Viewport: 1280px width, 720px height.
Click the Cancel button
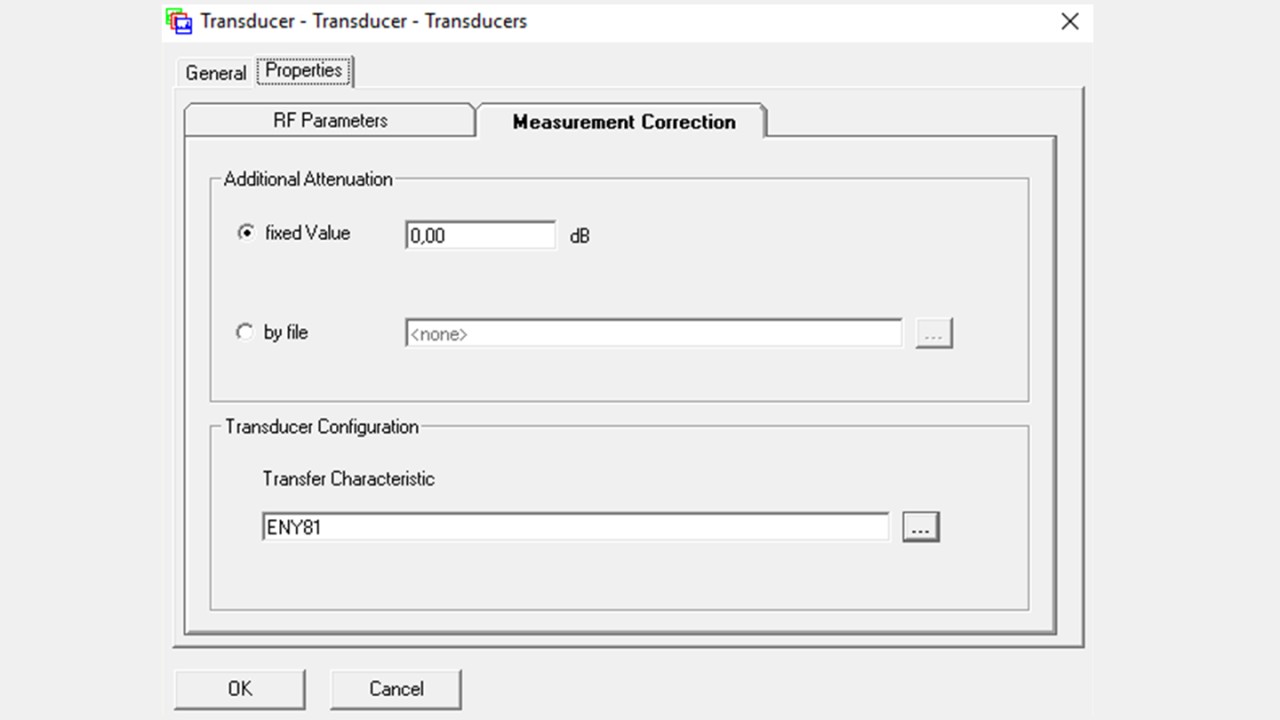(x=396, y=689)
